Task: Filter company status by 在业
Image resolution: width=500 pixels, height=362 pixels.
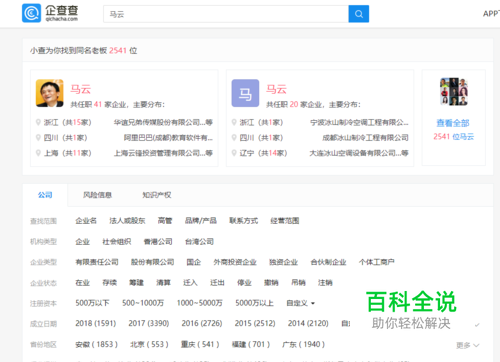Action: tap(83, 283)
